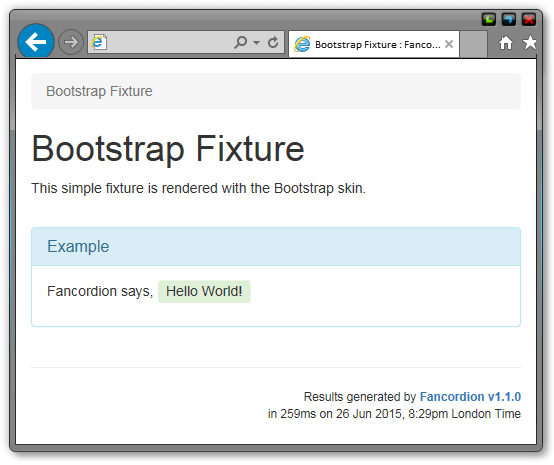Click the Refresh page icon
The image size is (554, 465).
(x=273, y=42)
